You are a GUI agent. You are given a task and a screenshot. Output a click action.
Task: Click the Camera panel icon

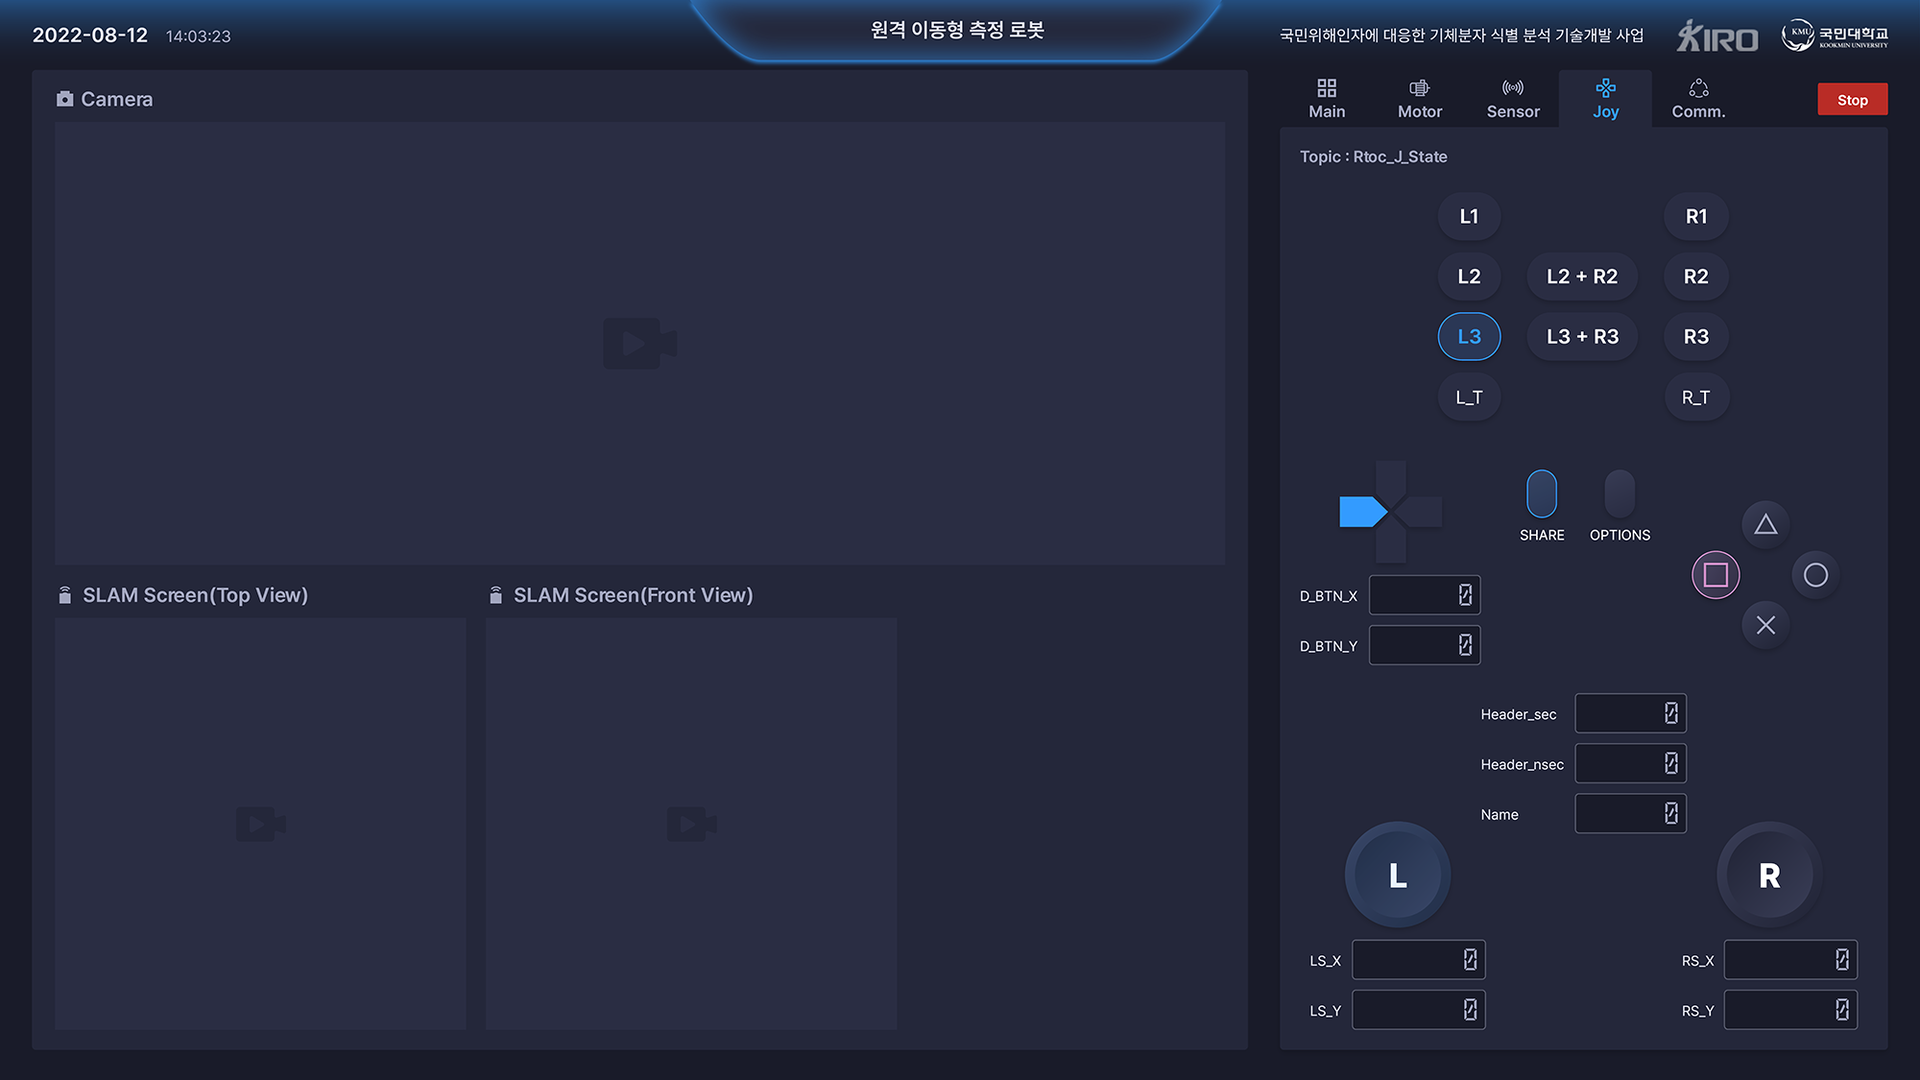[65, 99]
